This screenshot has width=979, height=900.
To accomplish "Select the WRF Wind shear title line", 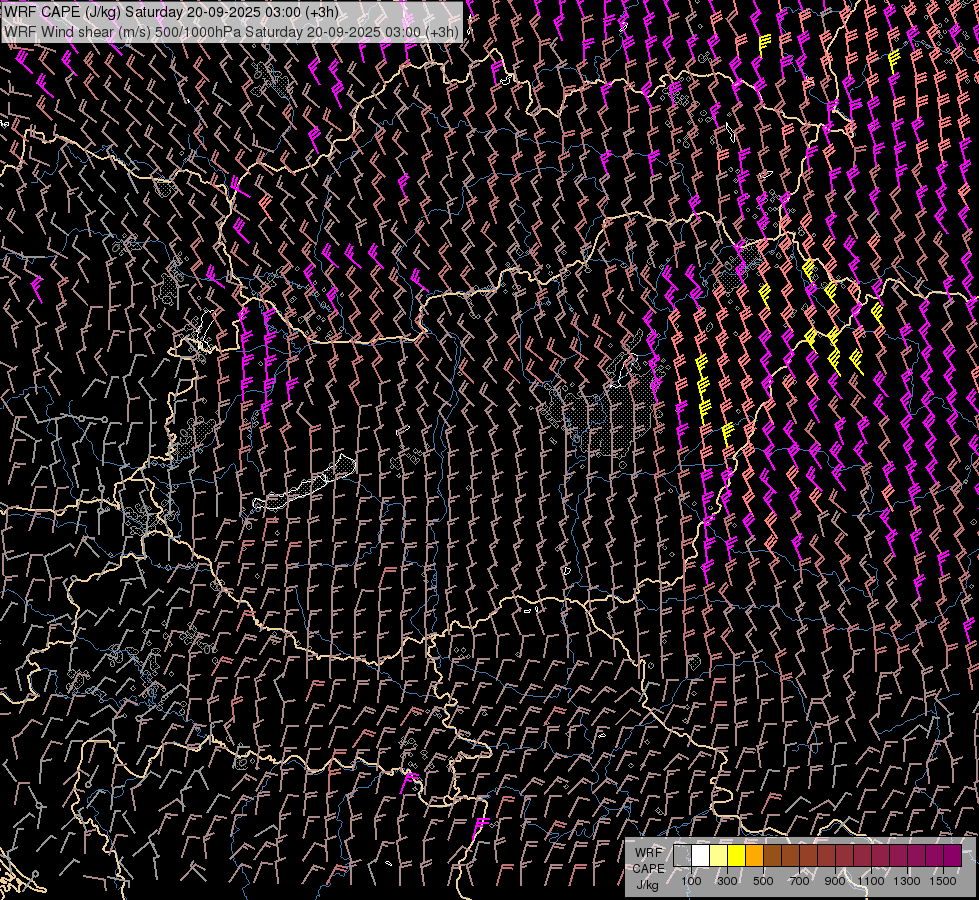I will [231, 31].
